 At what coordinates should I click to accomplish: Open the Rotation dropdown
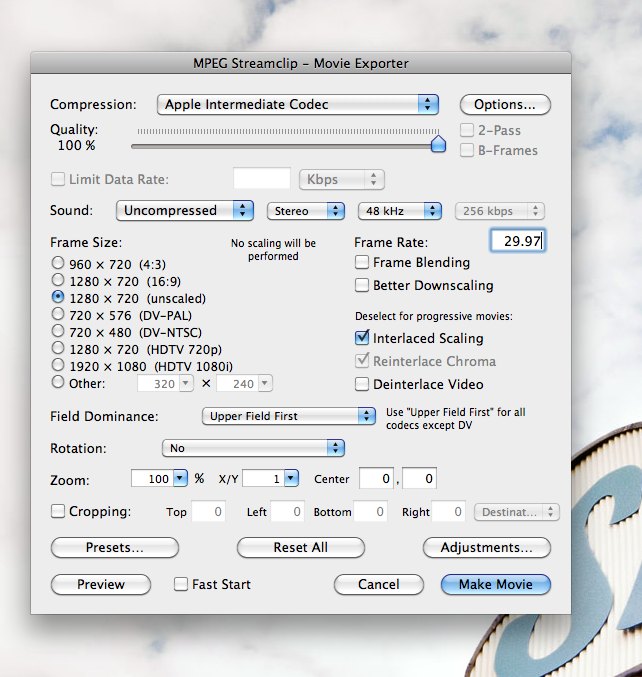[x=253, y=448]
